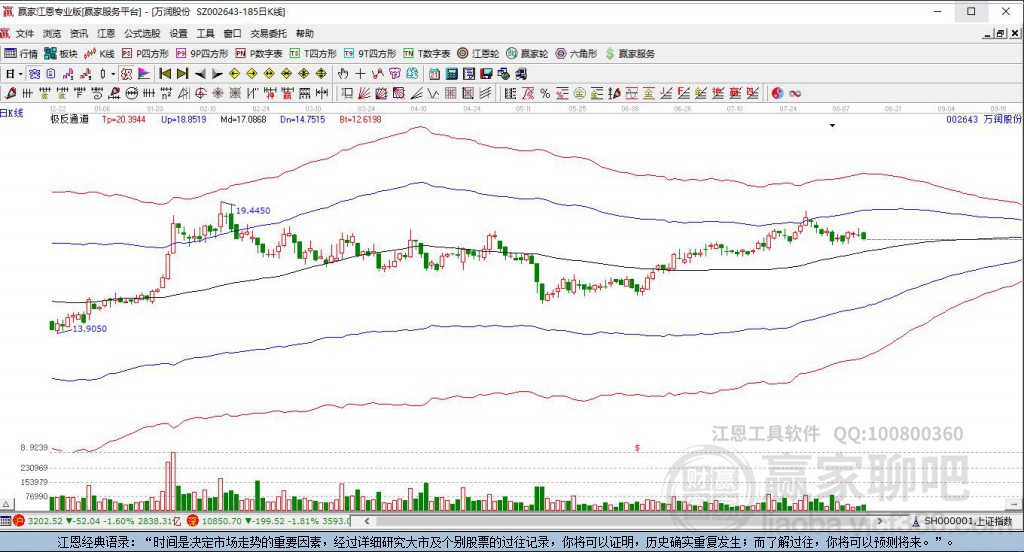Click the red $ marker above volume
This screenshot has width=1024, height=552.
click(637, 448)
